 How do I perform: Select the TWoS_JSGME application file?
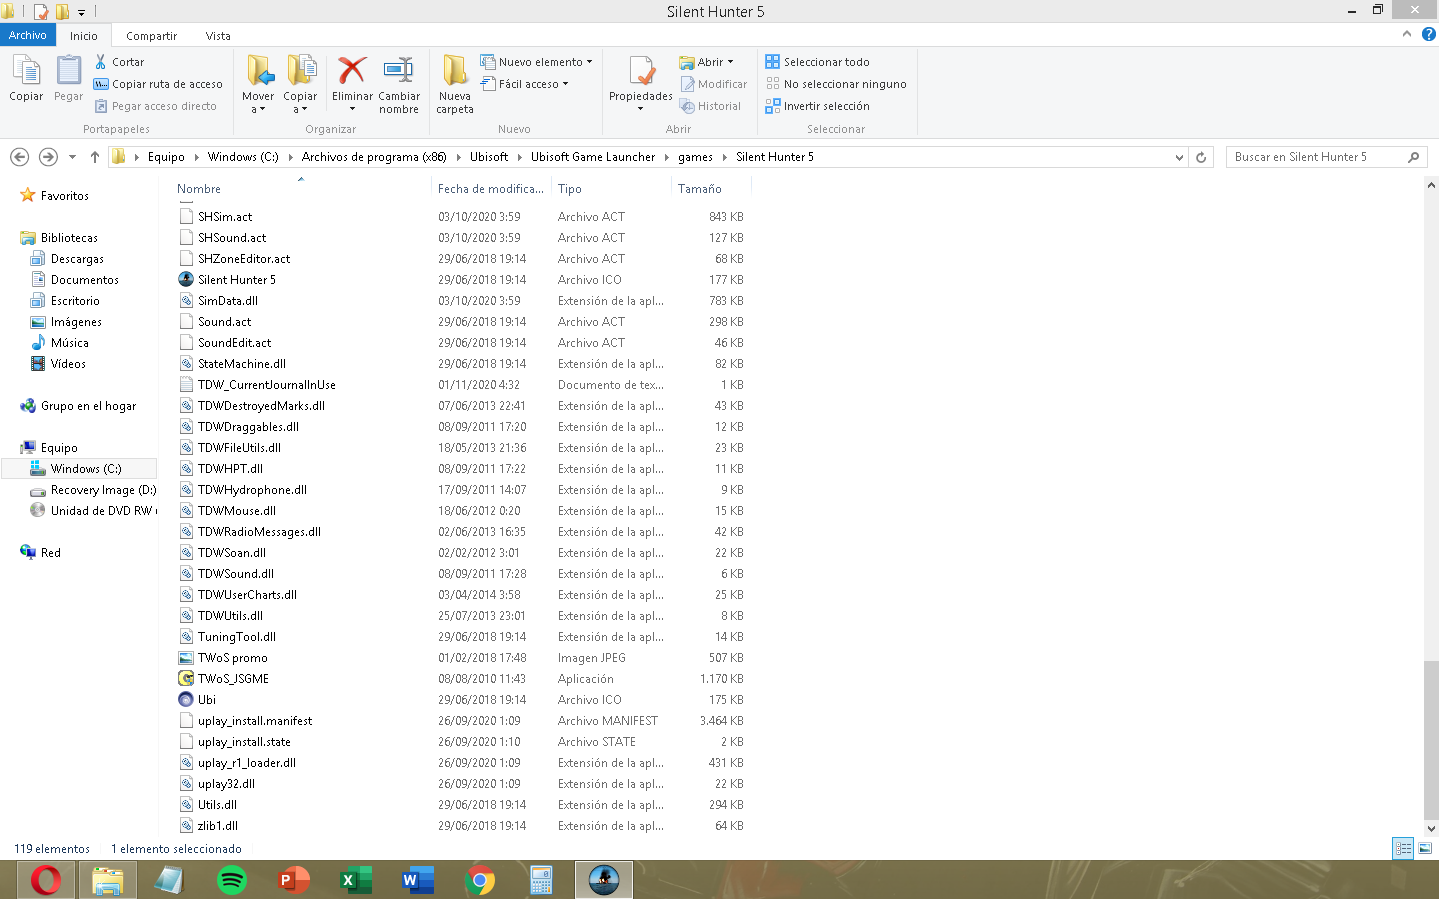tap(223, 679)
